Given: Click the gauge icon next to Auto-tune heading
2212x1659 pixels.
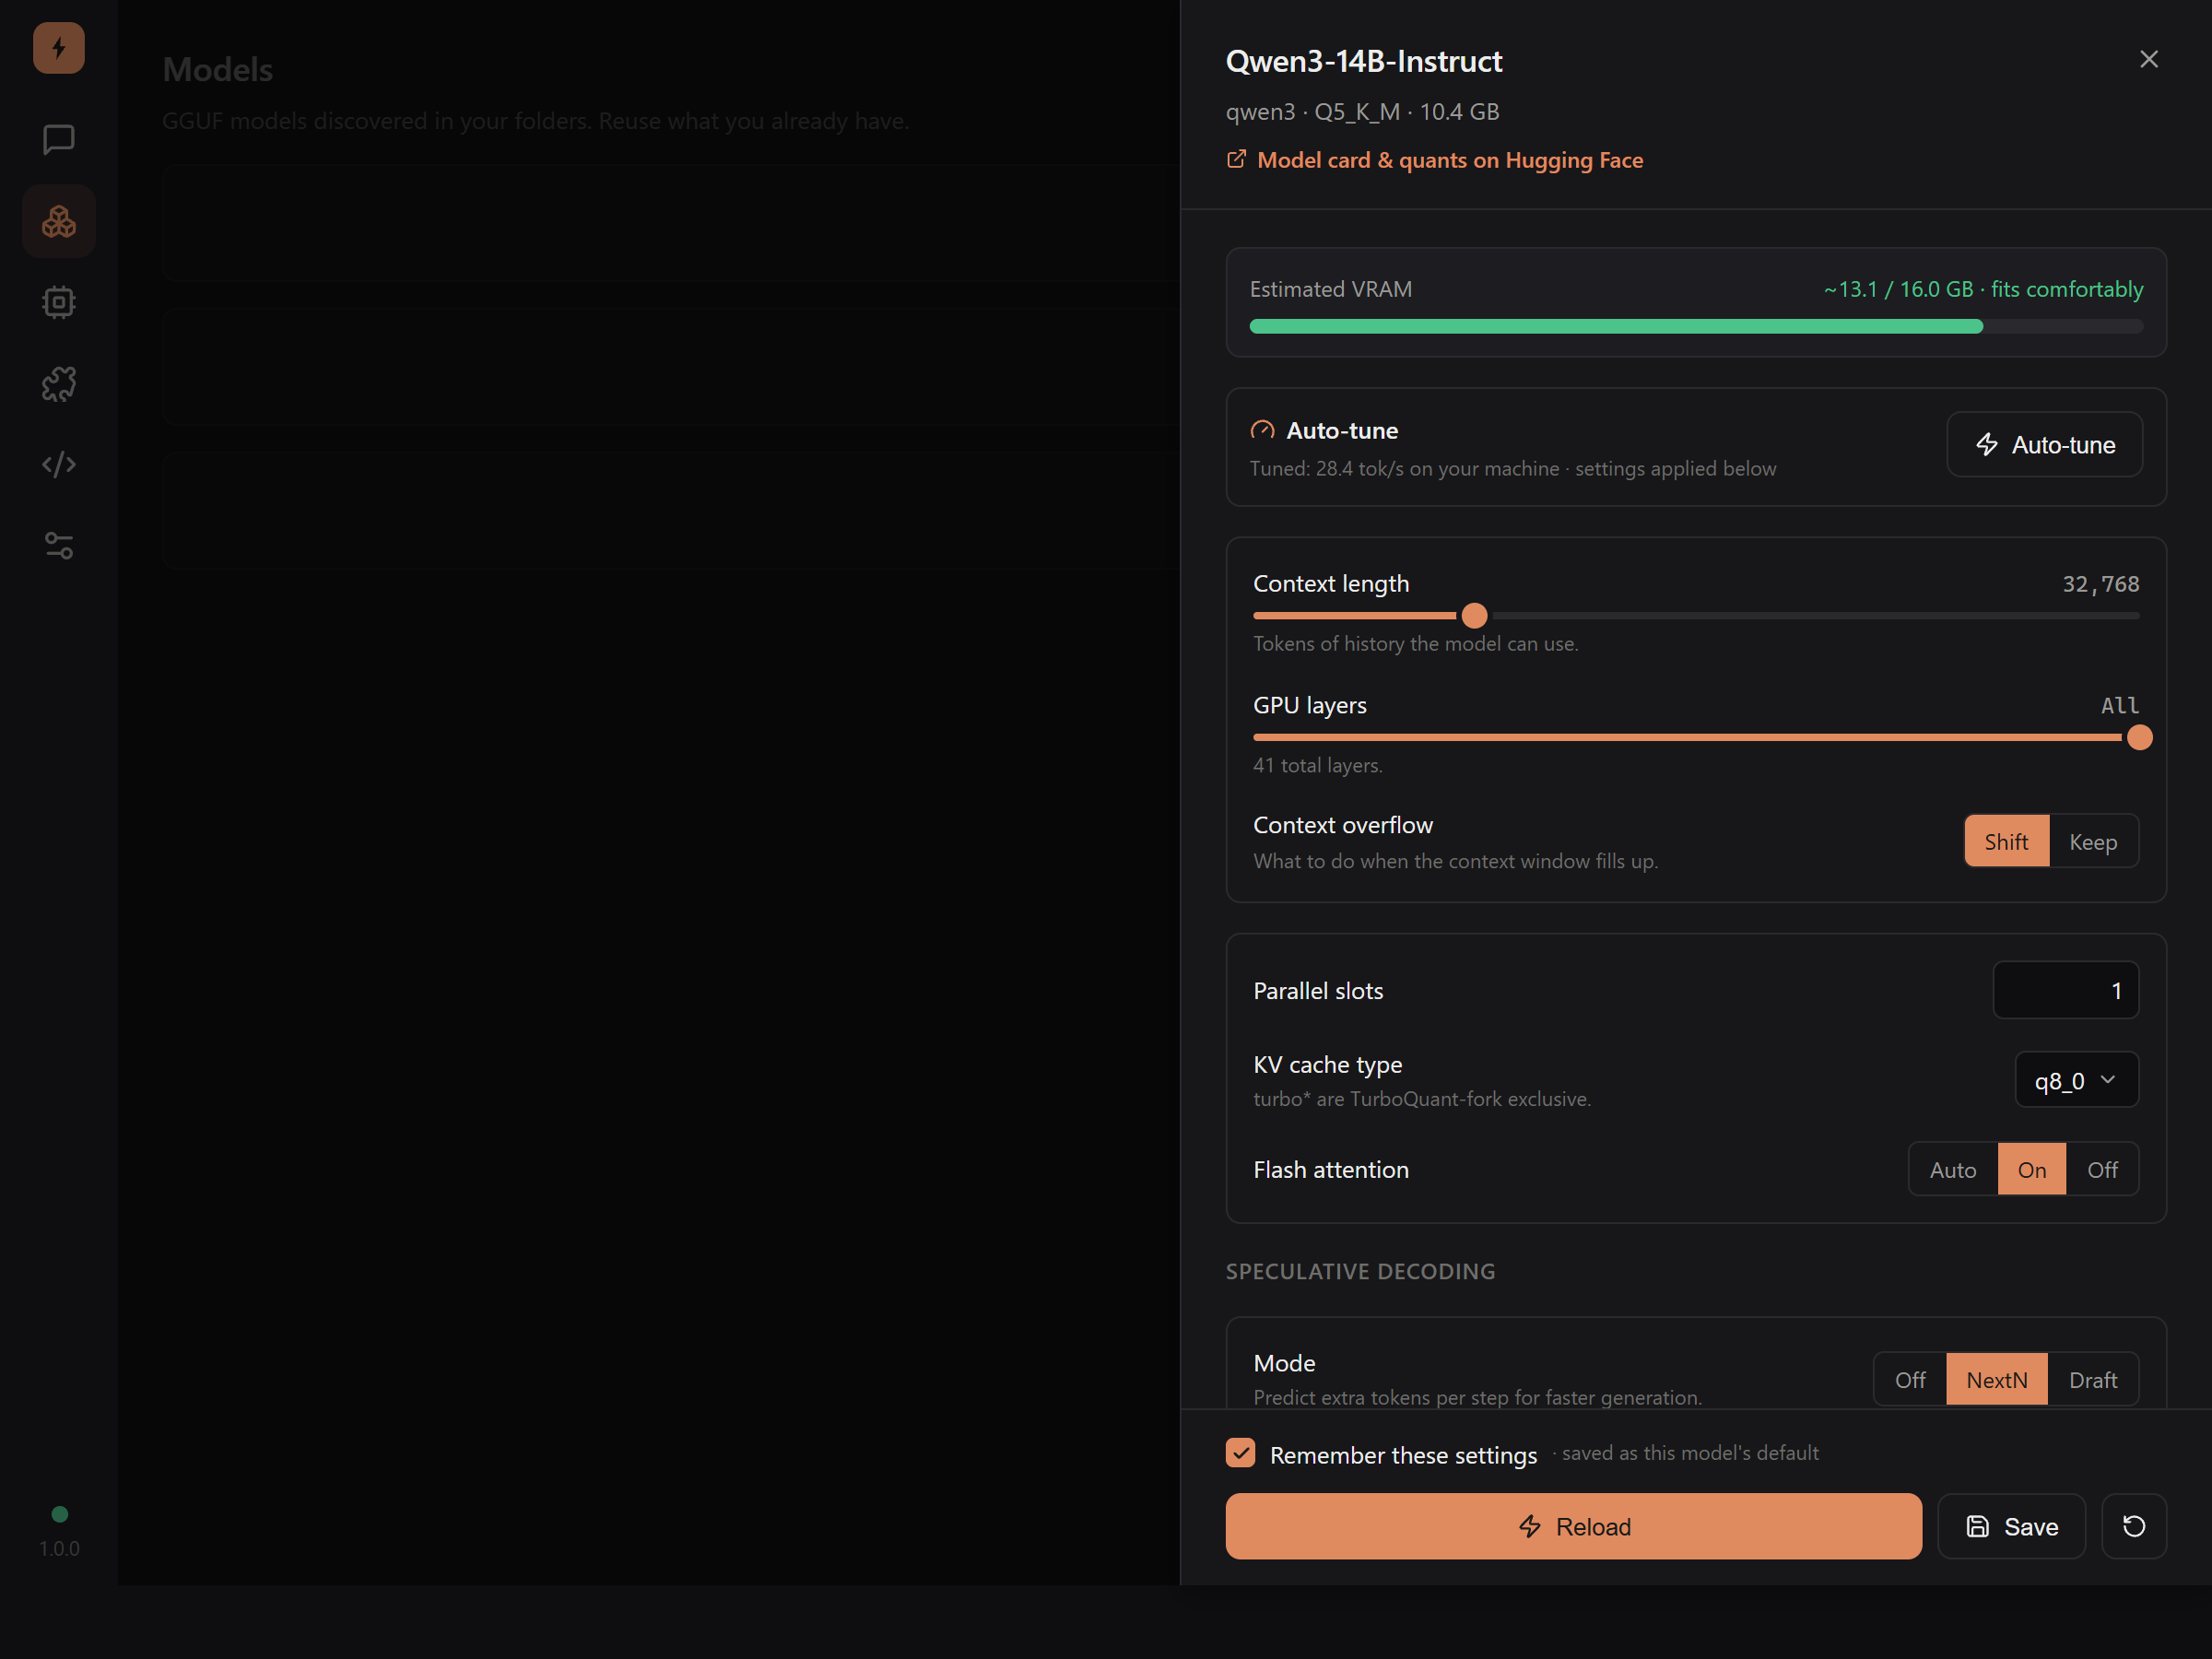Looking at the screenshot, I should tap(1263, 431).
